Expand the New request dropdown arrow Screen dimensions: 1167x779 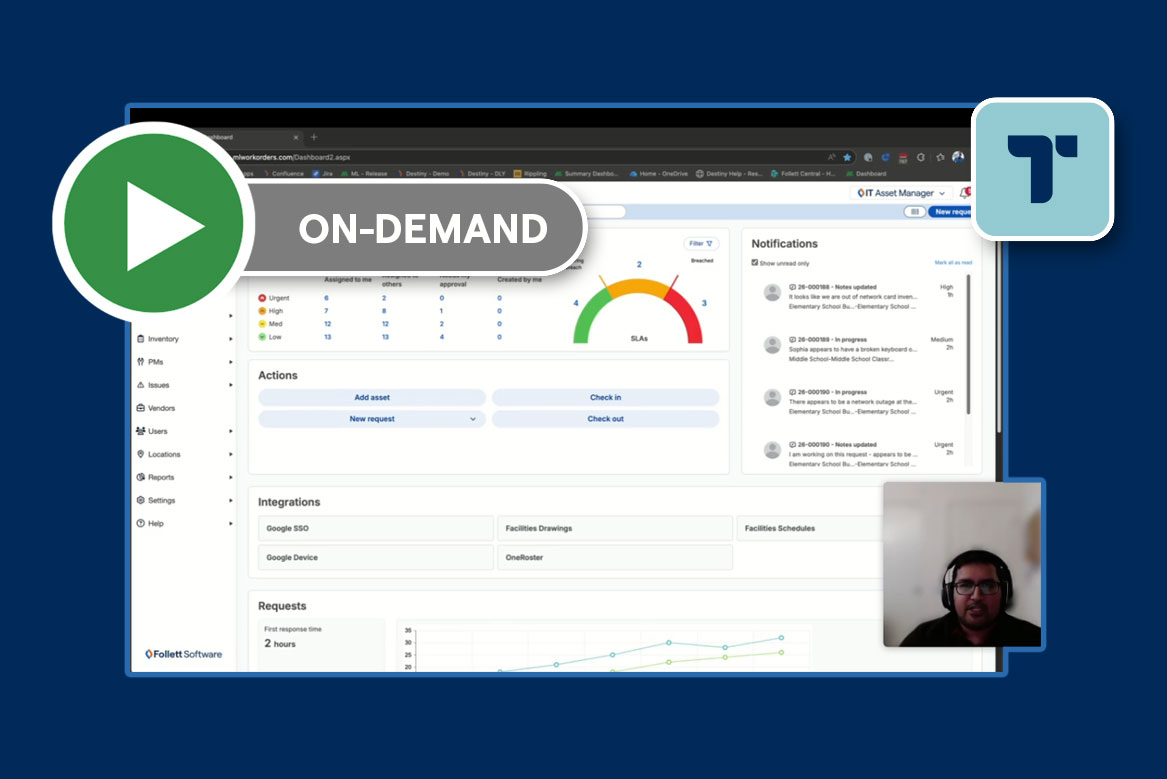[x=473, y=419]
